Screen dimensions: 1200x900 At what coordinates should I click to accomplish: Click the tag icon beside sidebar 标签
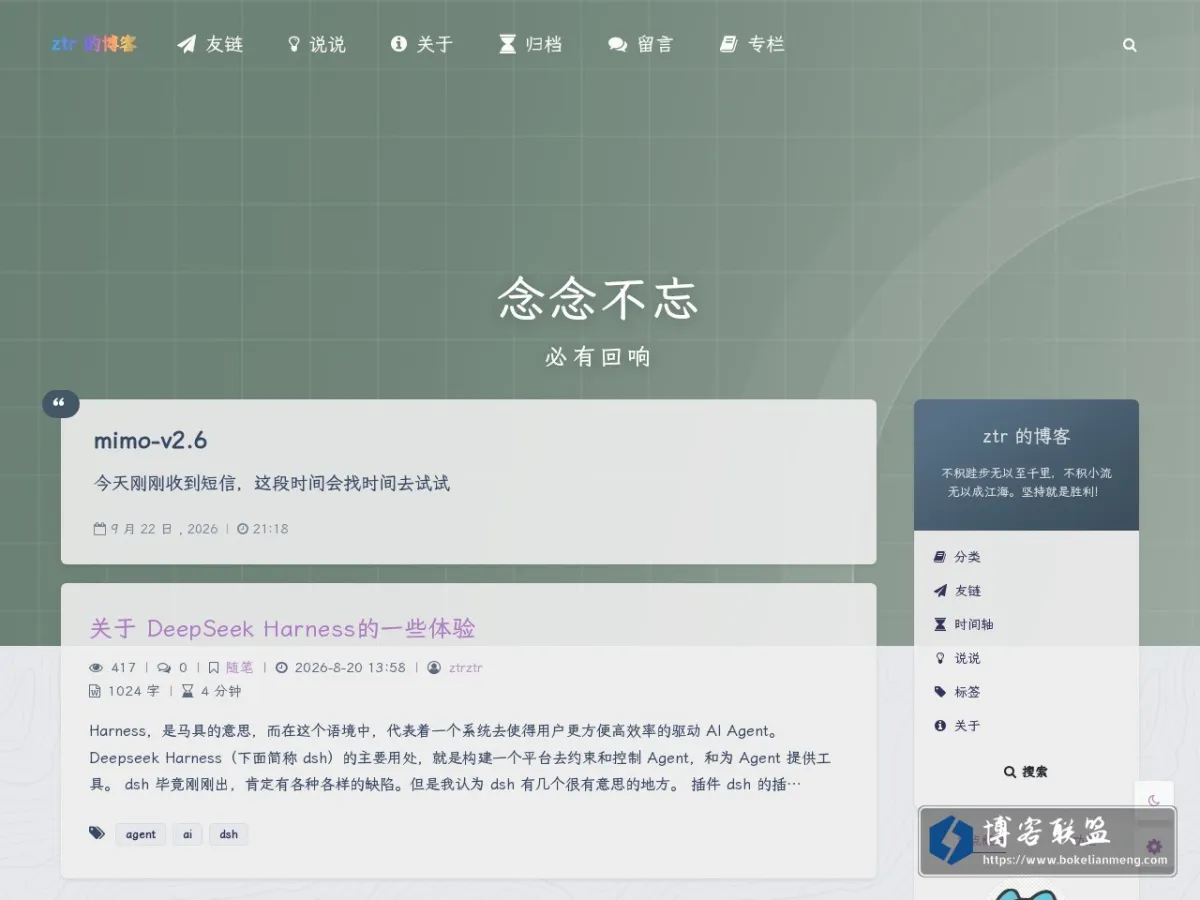click(940, 692)
